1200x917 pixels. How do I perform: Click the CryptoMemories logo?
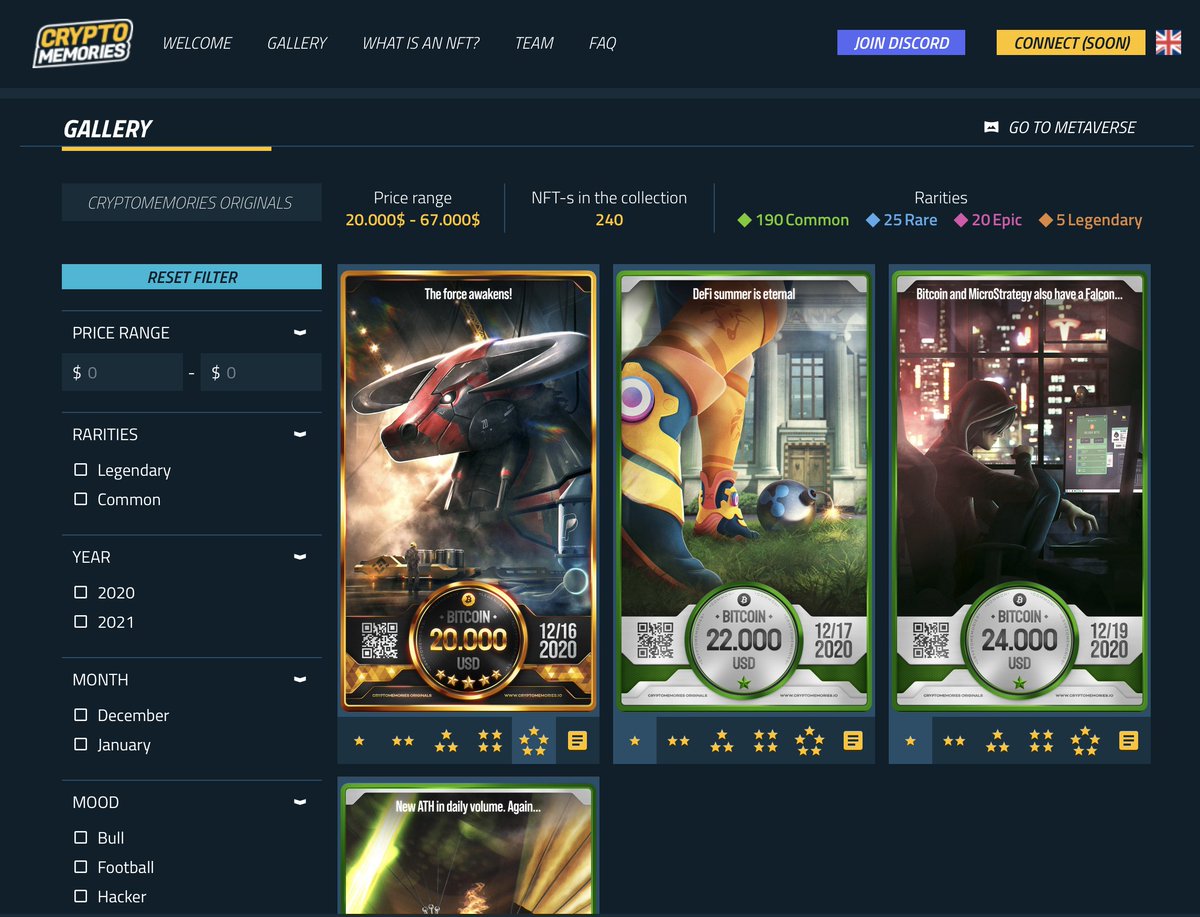point(82,44)
